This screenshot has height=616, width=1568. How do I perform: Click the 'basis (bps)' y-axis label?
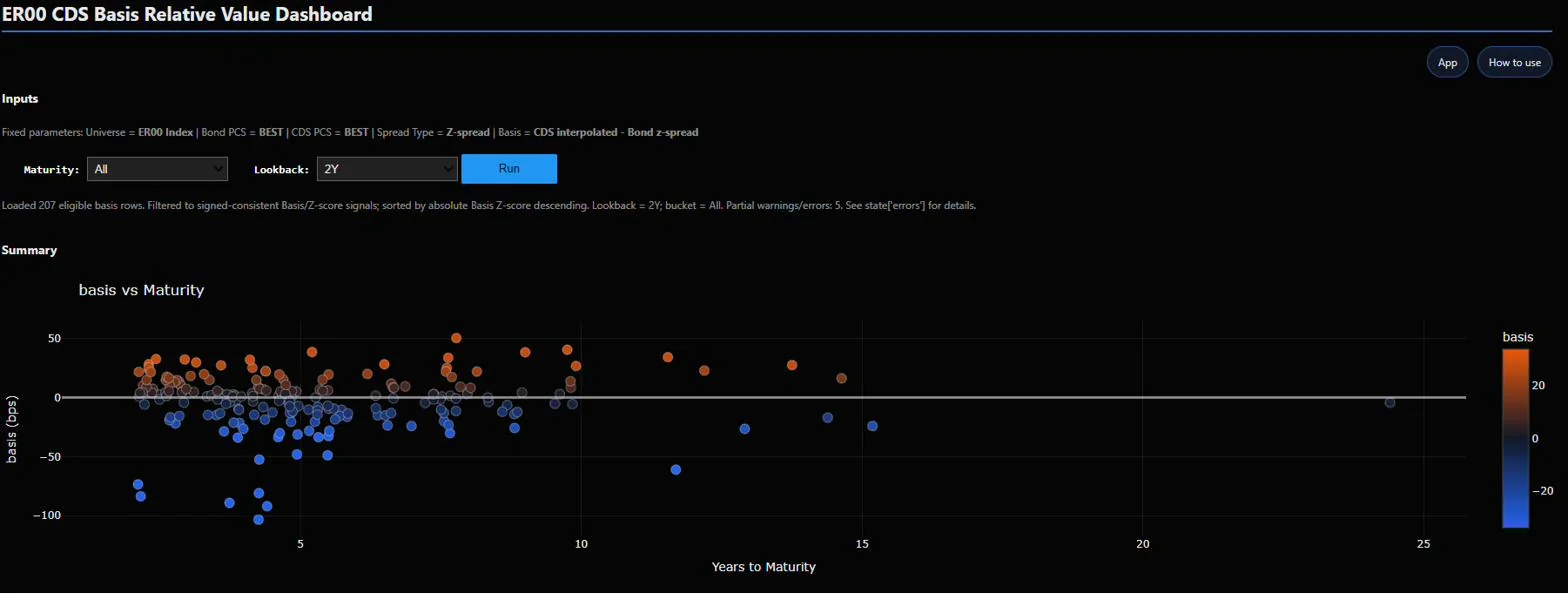[x=13, y=426]
